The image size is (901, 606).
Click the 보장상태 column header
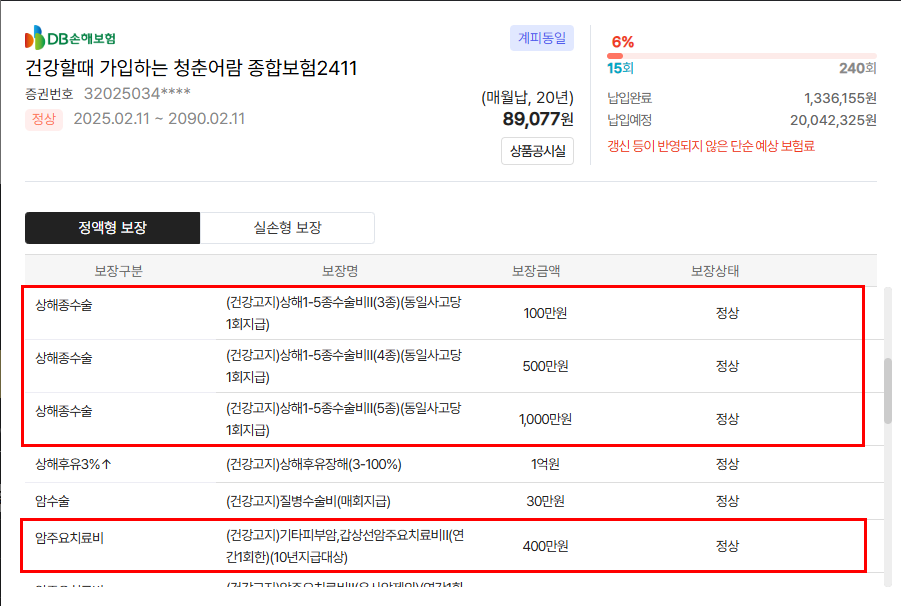[715, 271]
